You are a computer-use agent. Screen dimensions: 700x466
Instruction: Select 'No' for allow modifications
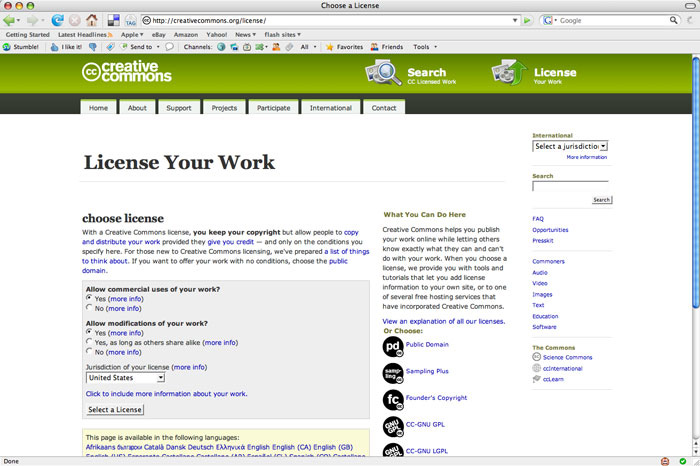point(89,352)
